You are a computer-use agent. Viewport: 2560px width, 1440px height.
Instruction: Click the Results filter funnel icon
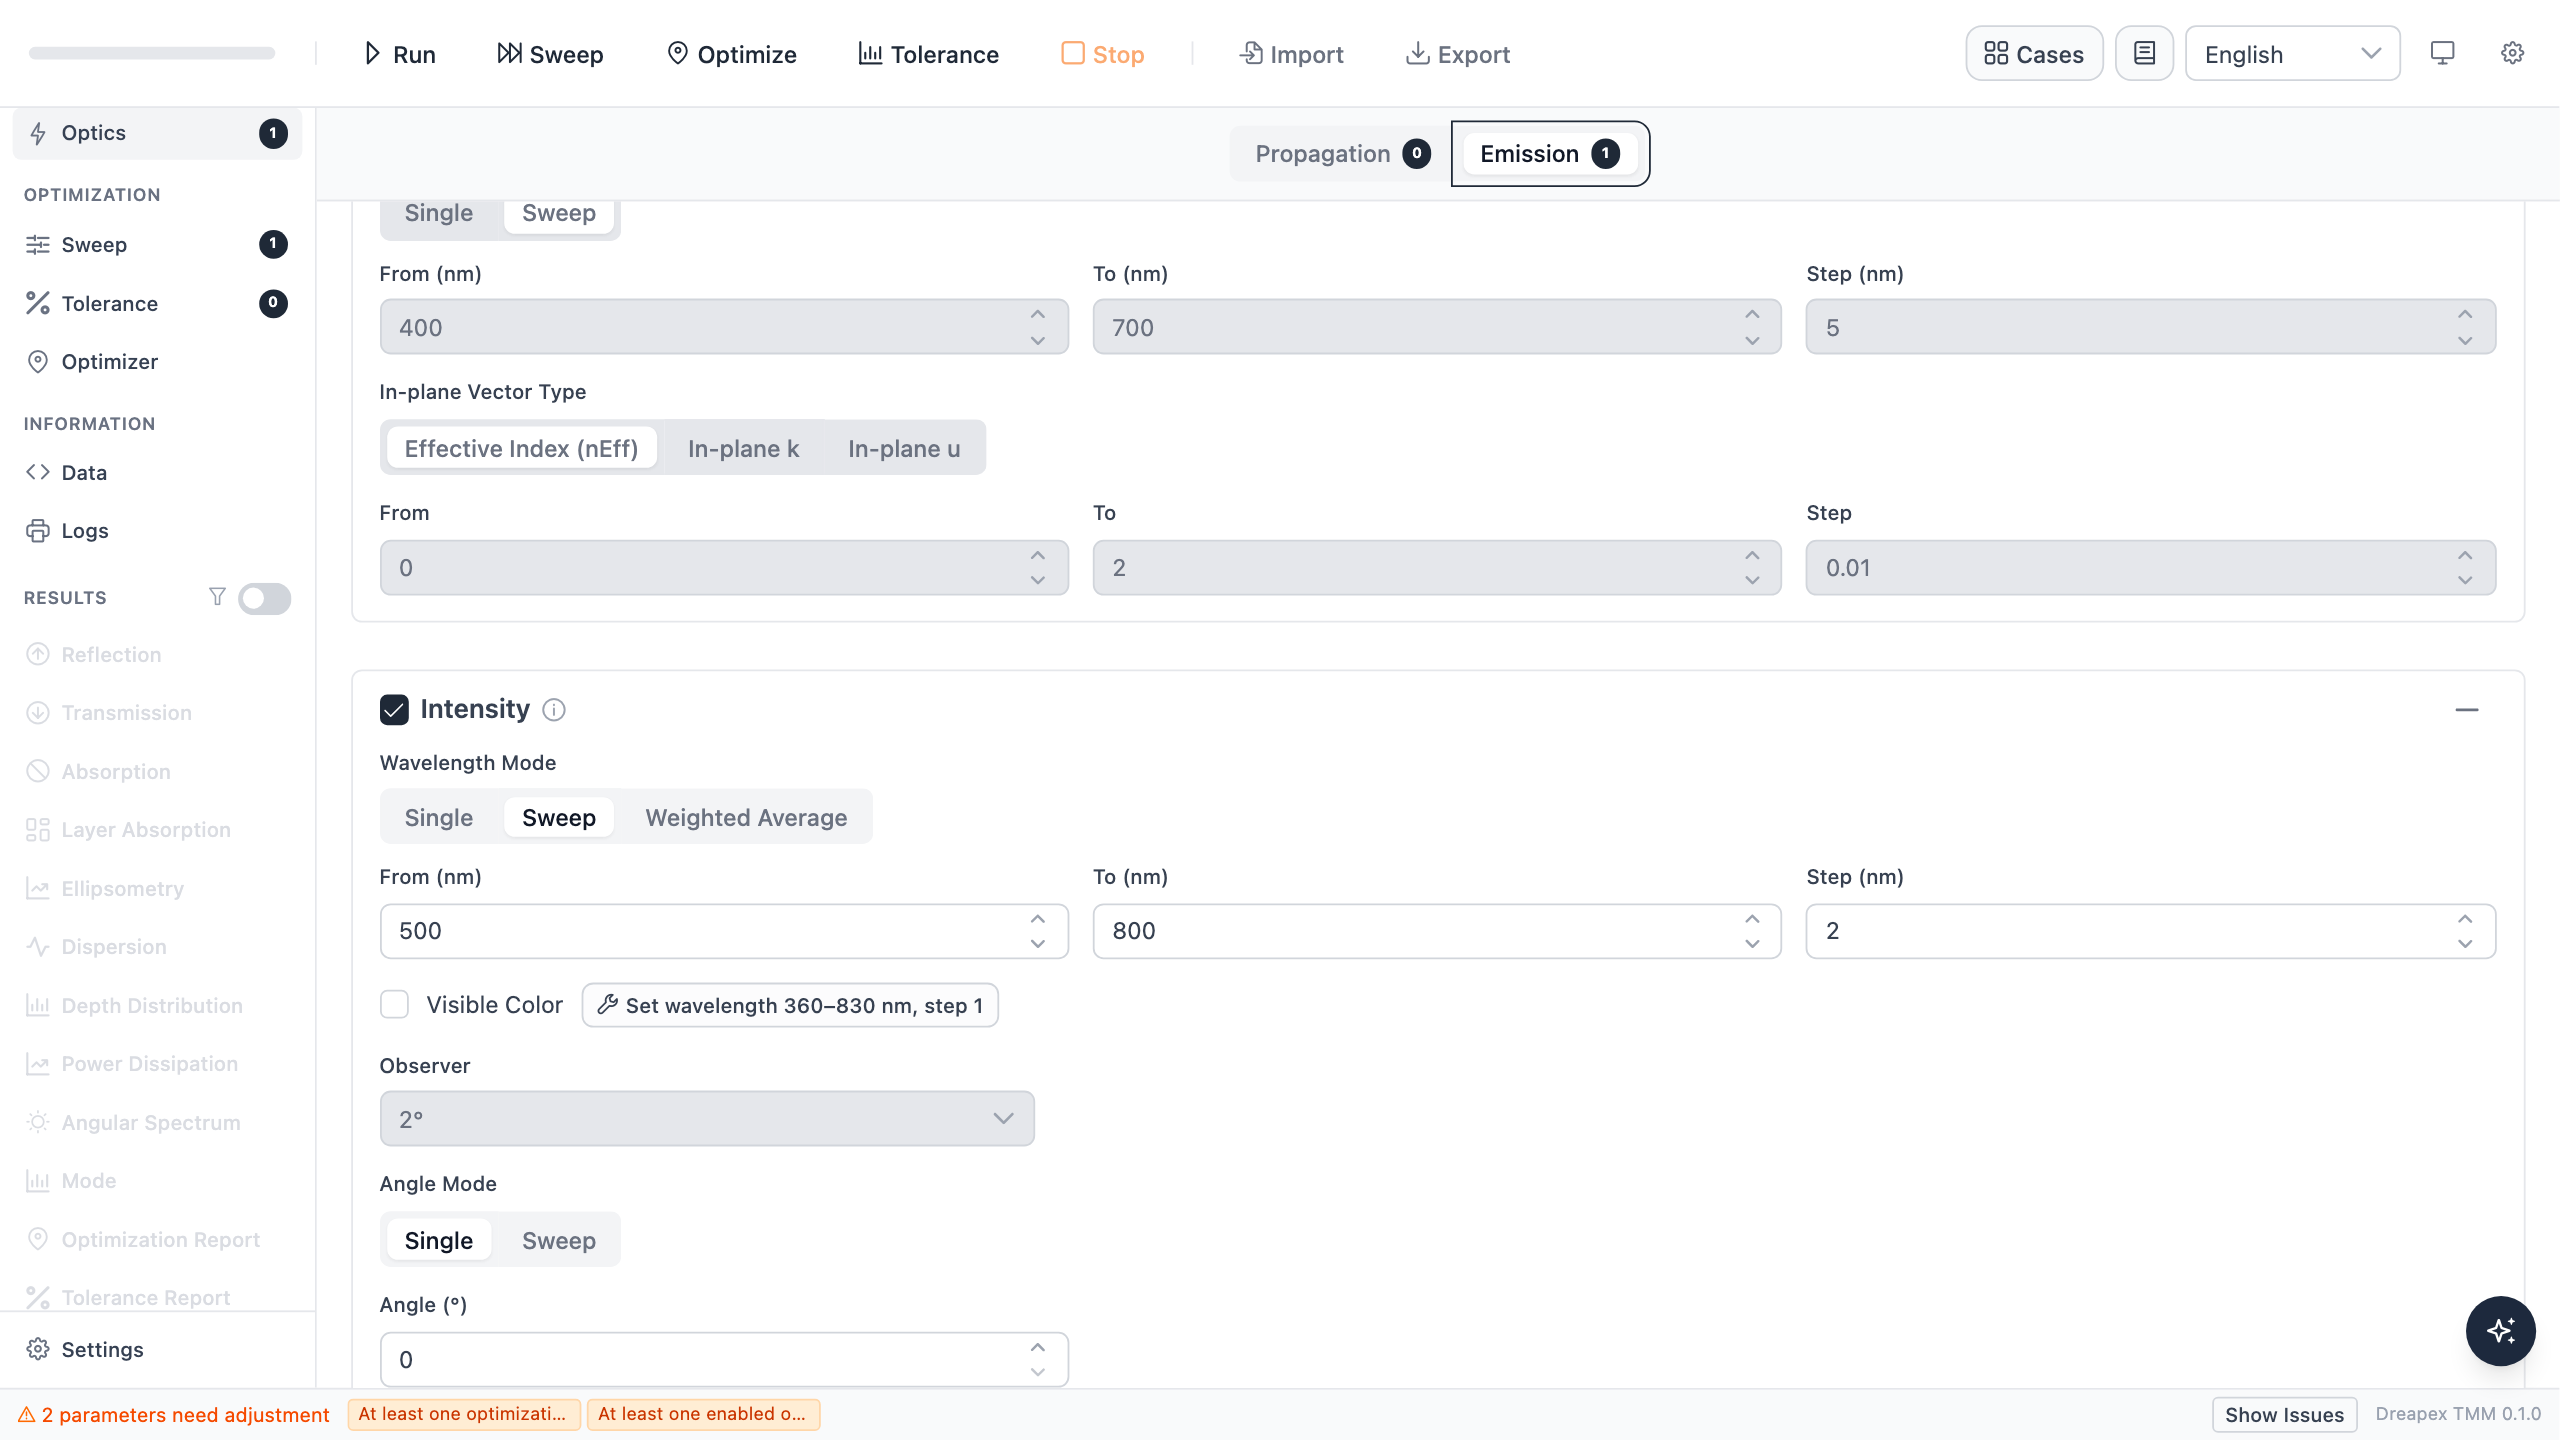coord(217,597)
